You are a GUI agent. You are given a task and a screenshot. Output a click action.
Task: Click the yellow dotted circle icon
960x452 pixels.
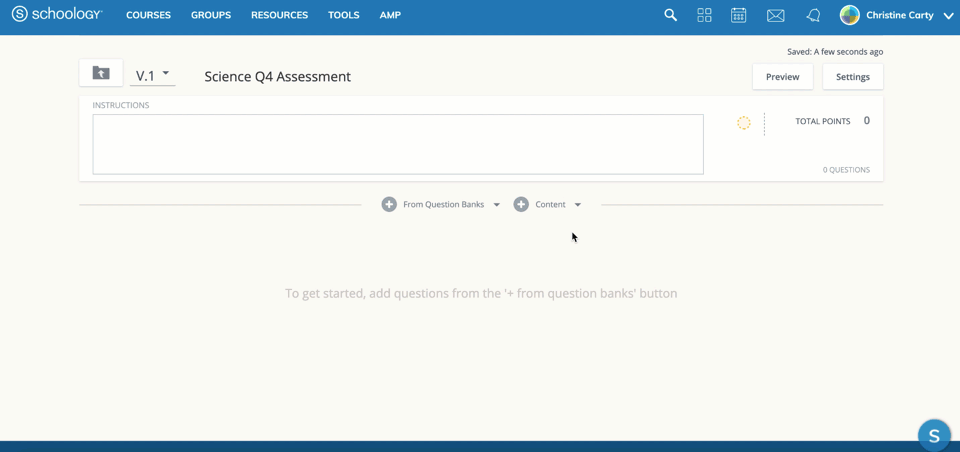pyautogui.click(x=744, y=123)
